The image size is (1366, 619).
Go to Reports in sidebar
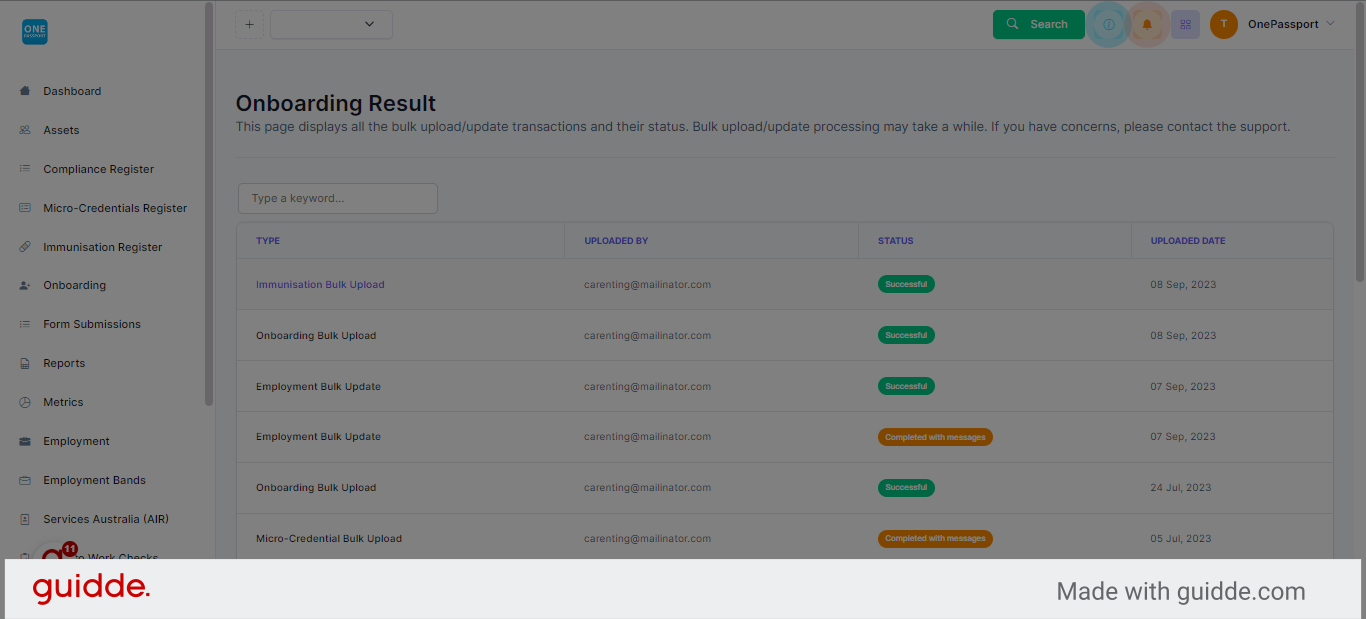[64, 363]
